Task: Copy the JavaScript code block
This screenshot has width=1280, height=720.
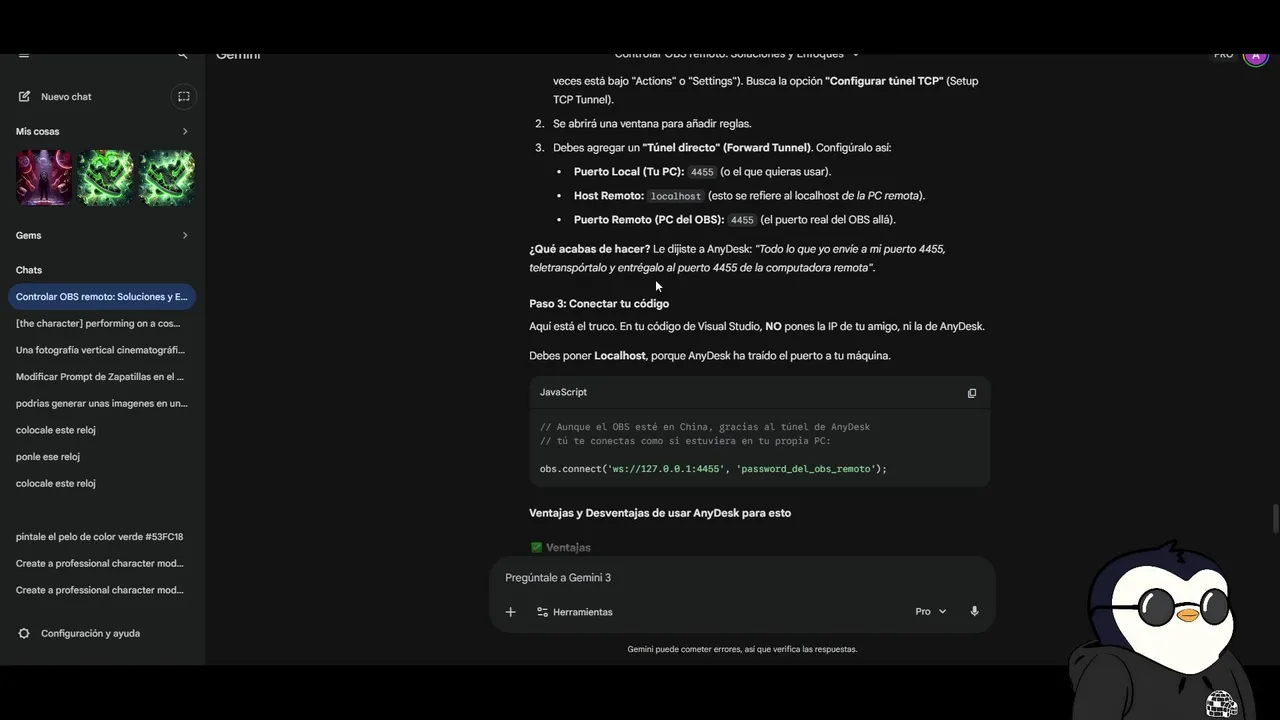Action: point(971,393)
